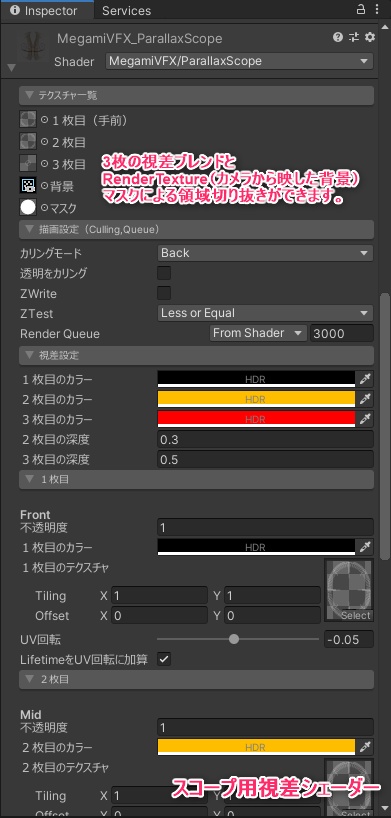Screen dimensions: 391x818
Task: Open object picker for 1枚目(手前) texture
Action: pos(44,120)
